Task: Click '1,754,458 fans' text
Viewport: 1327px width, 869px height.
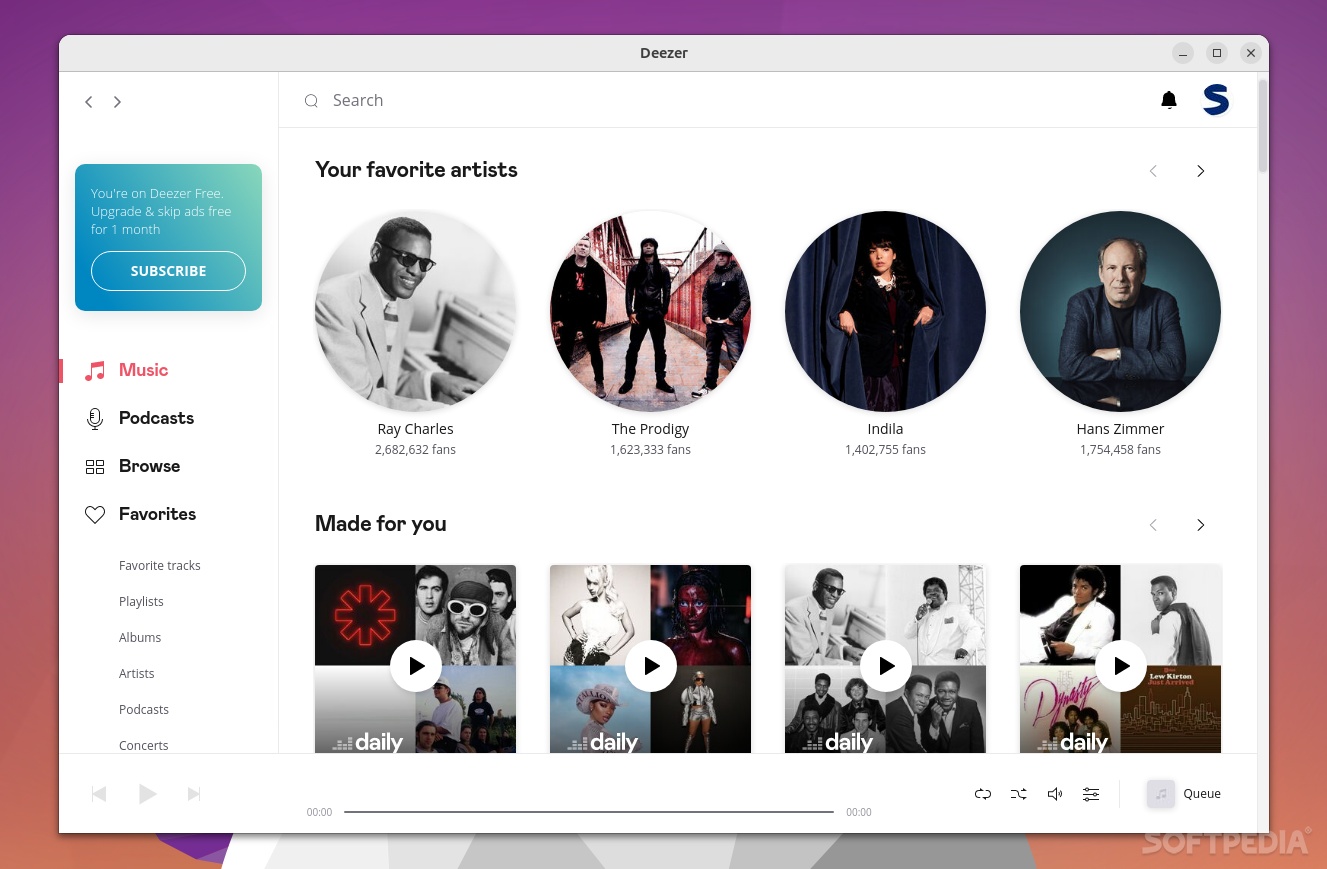Action: (1121, 450)
